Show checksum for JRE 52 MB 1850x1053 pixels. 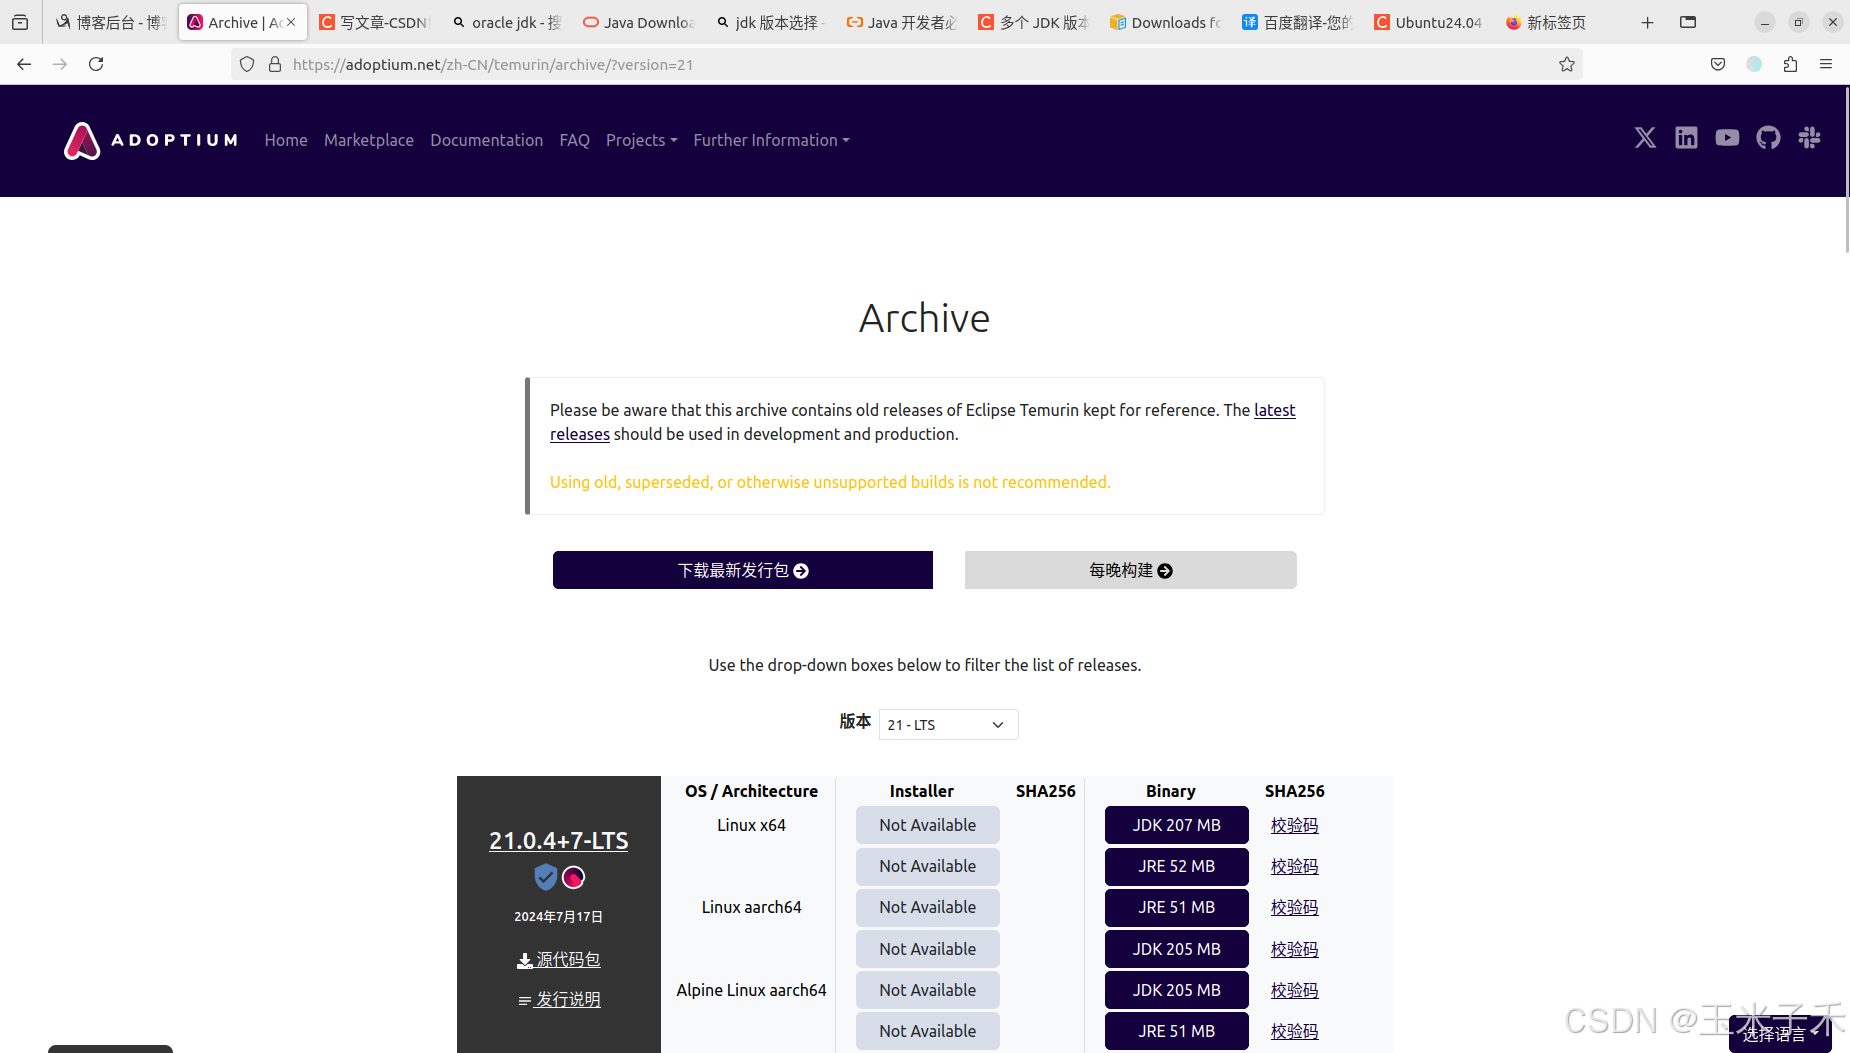(x=1294, y=866)
